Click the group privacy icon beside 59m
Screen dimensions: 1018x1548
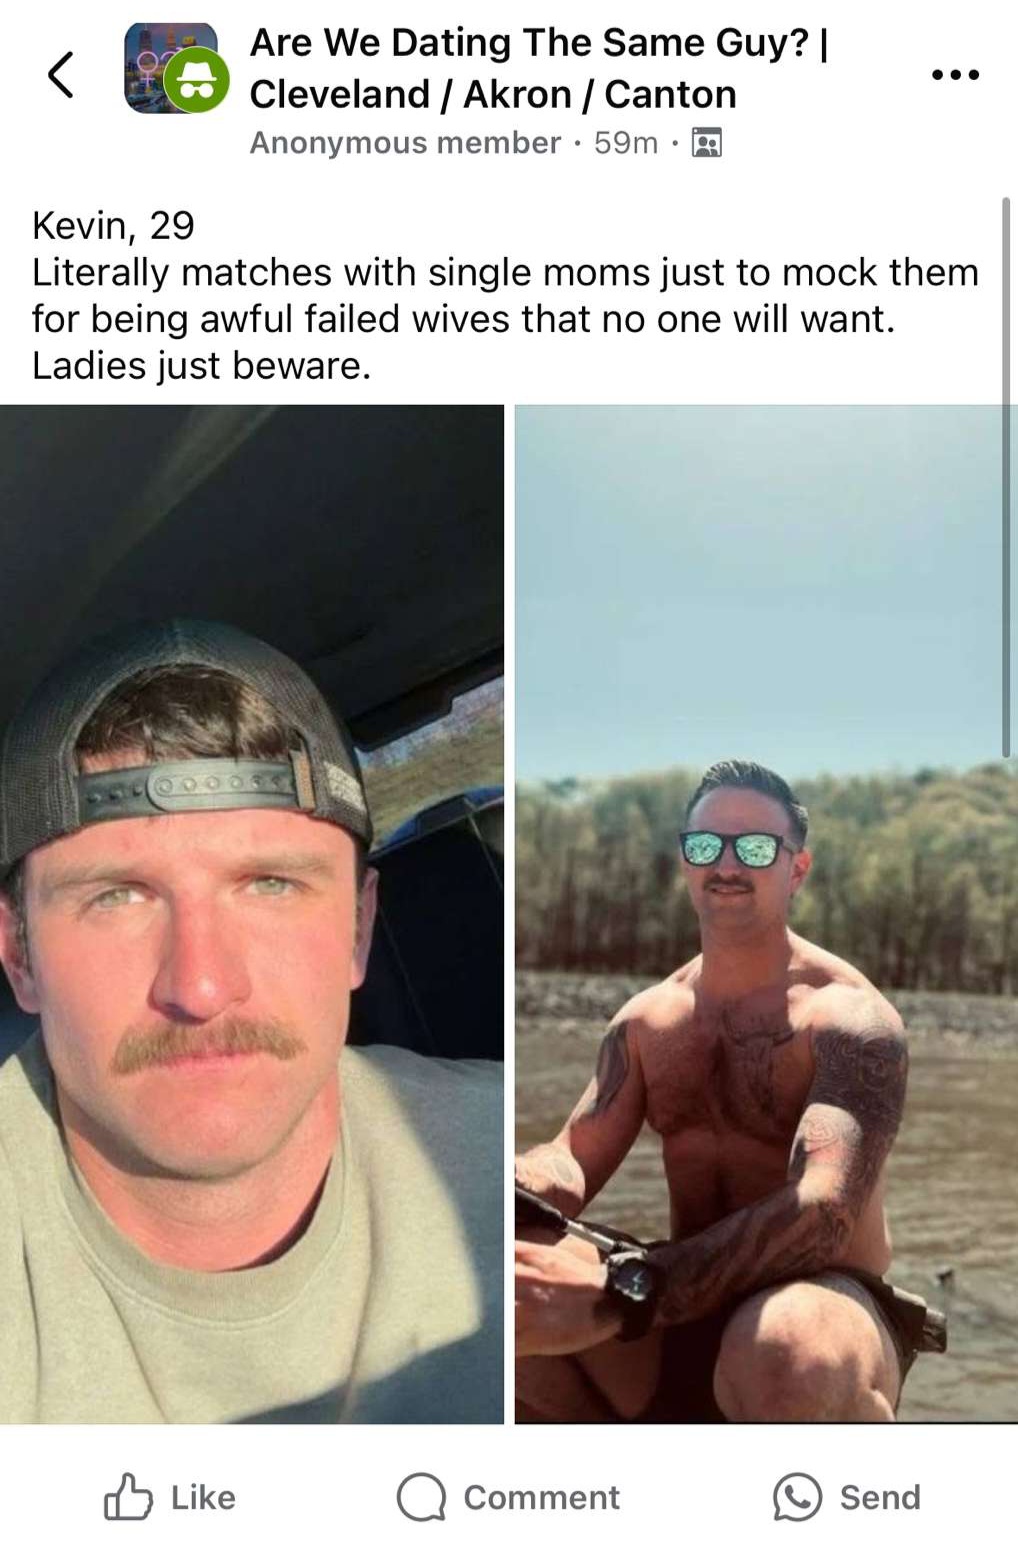click(x=707, y=143)
